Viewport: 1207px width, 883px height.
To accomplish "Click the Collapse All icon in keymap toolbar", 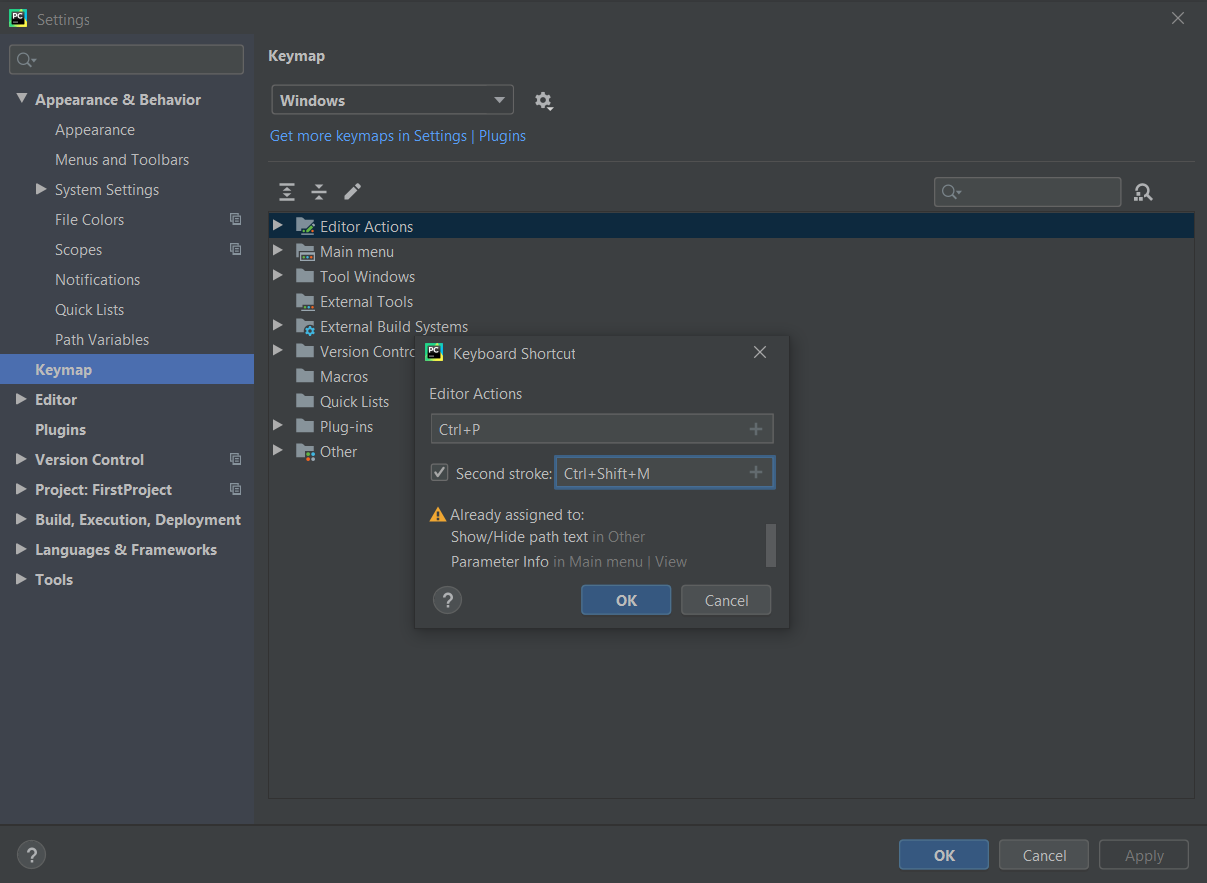I will pos(319,191).
